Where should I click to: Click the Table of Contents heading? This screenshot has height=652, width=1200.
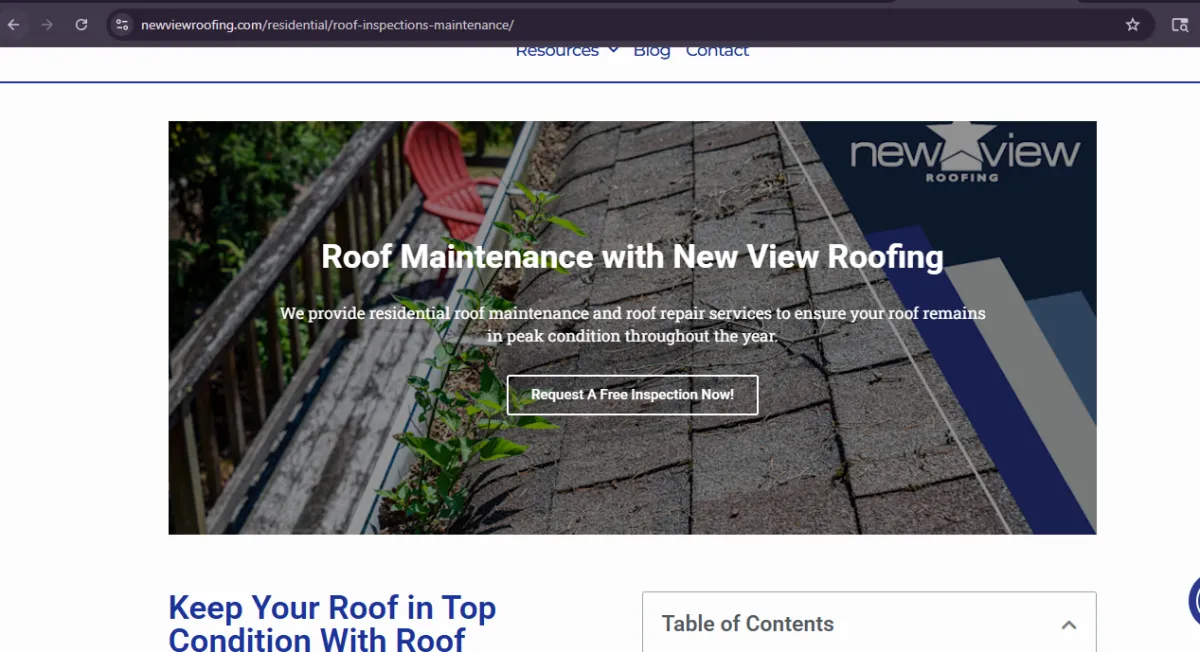click(x=747, y=624)
